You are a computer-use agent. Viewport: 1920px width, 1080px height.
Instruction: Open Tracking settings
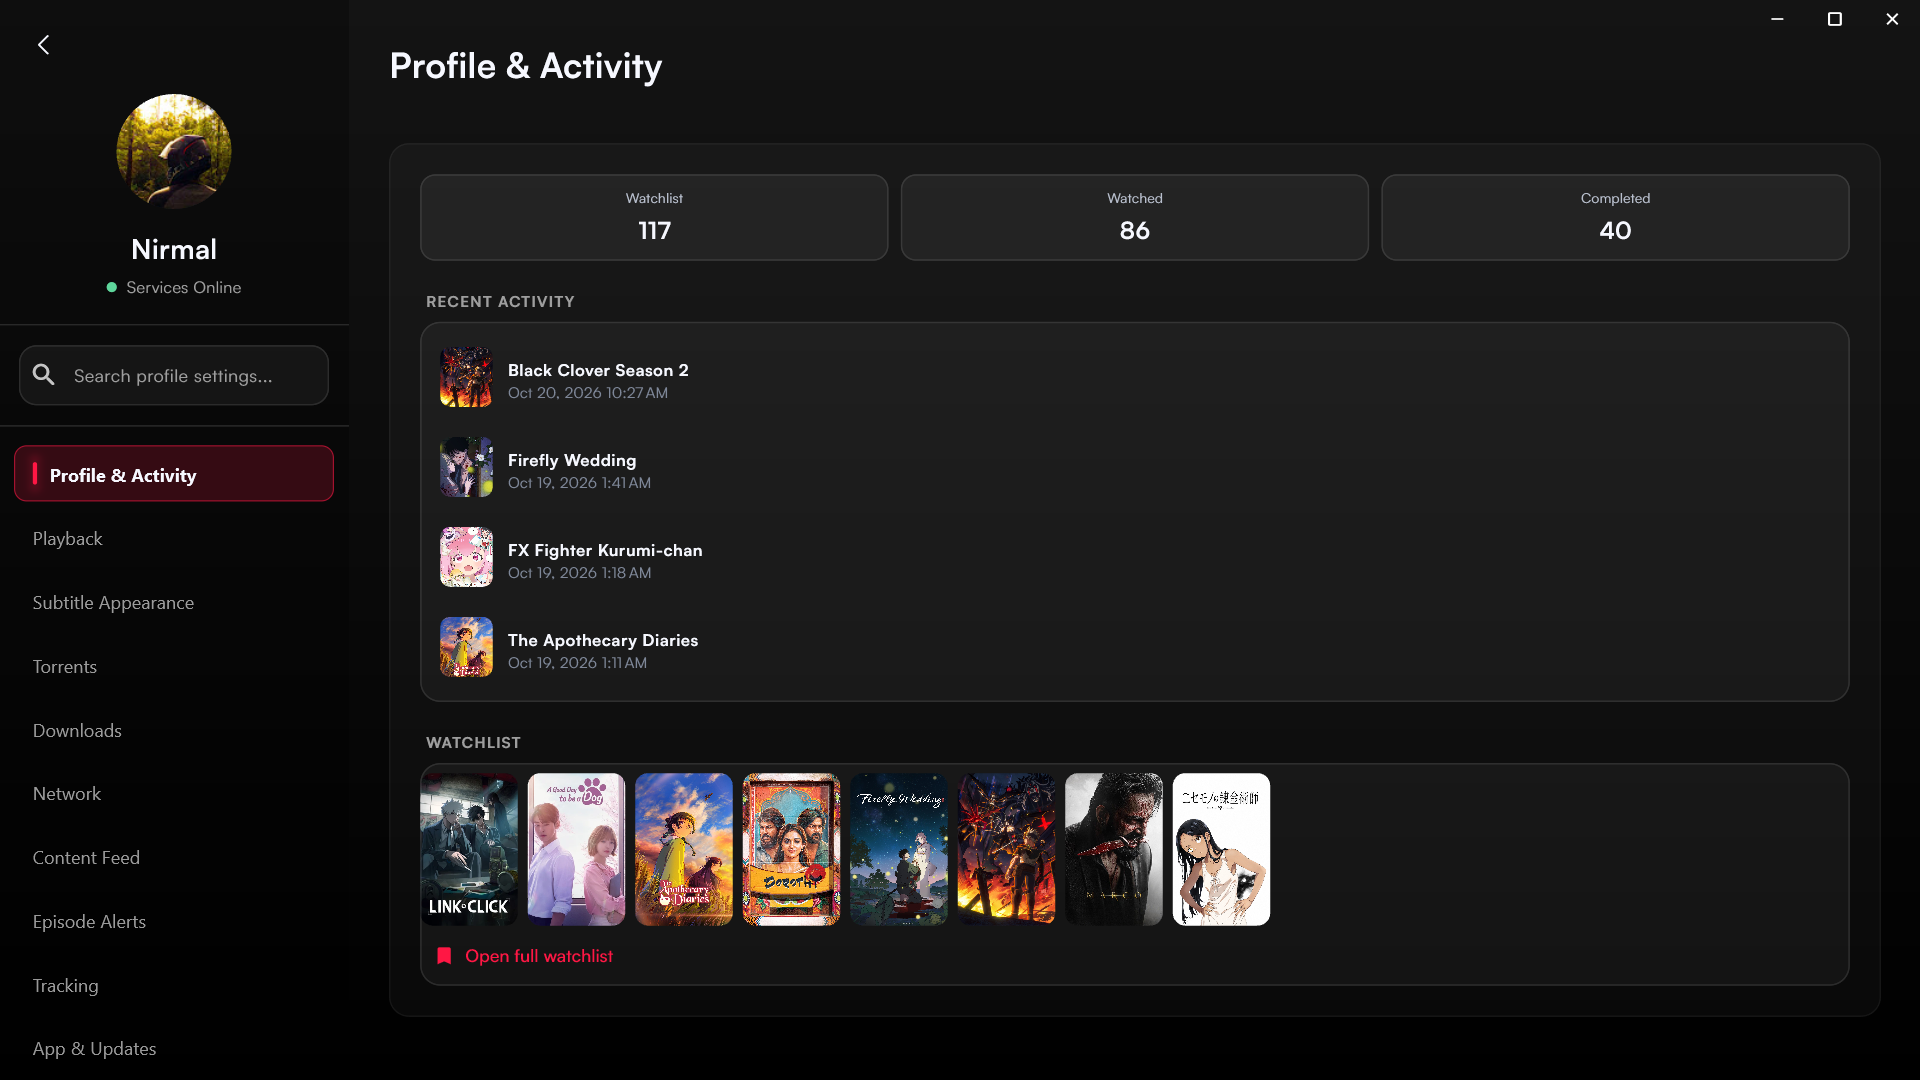pos(65,986)
